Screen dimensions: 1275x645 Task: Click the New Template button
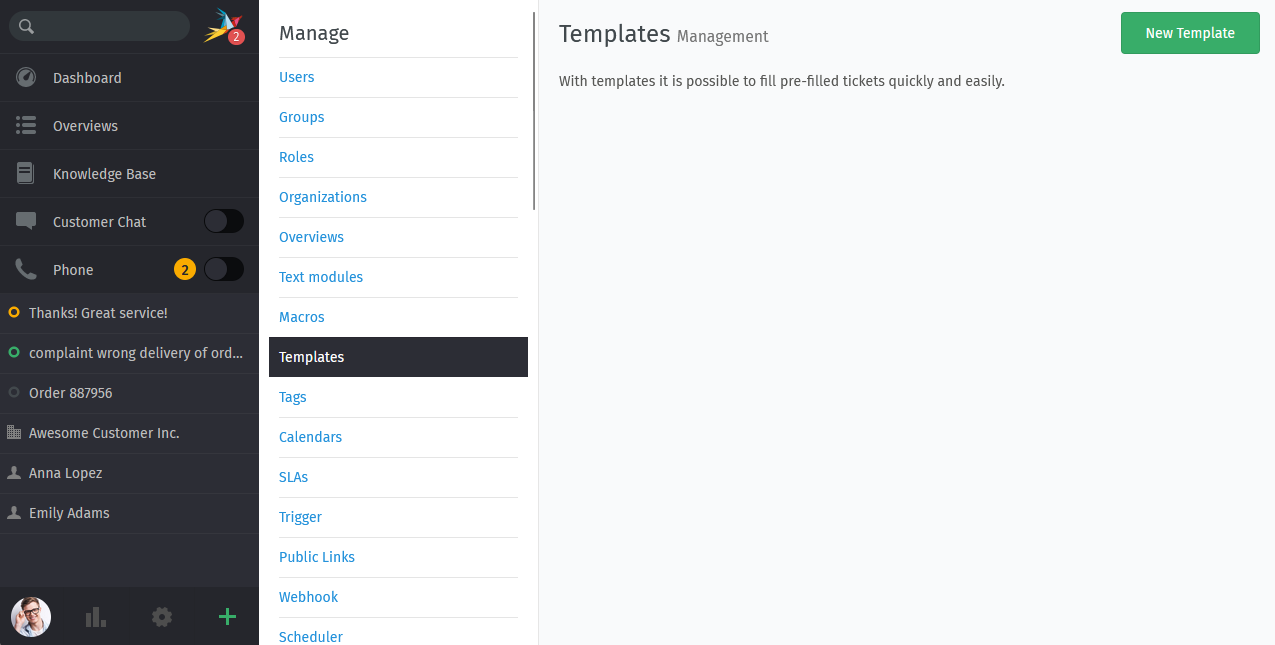tap(1190, 33)
